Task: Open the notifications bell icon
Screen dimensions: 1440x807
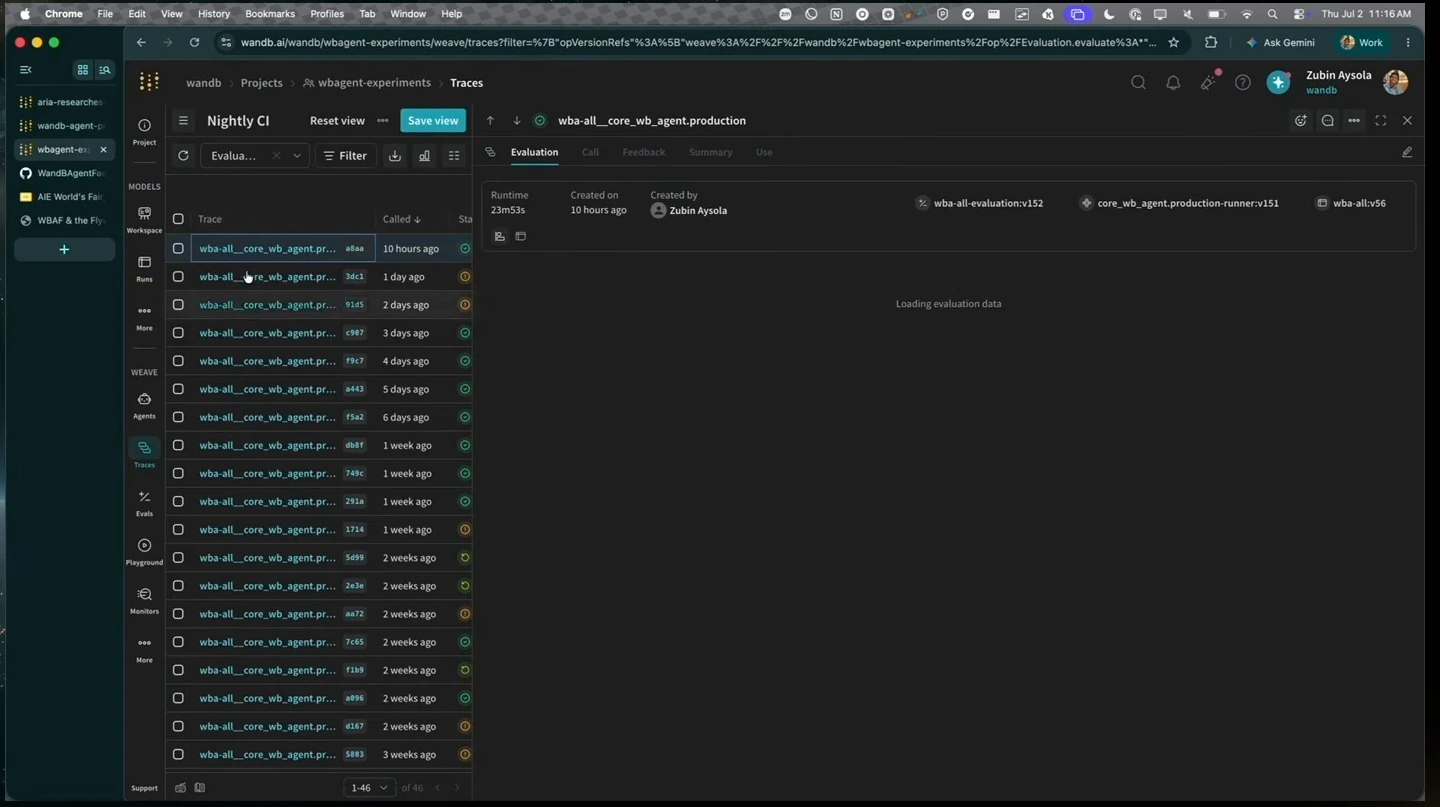Action: click(1173, 83)
